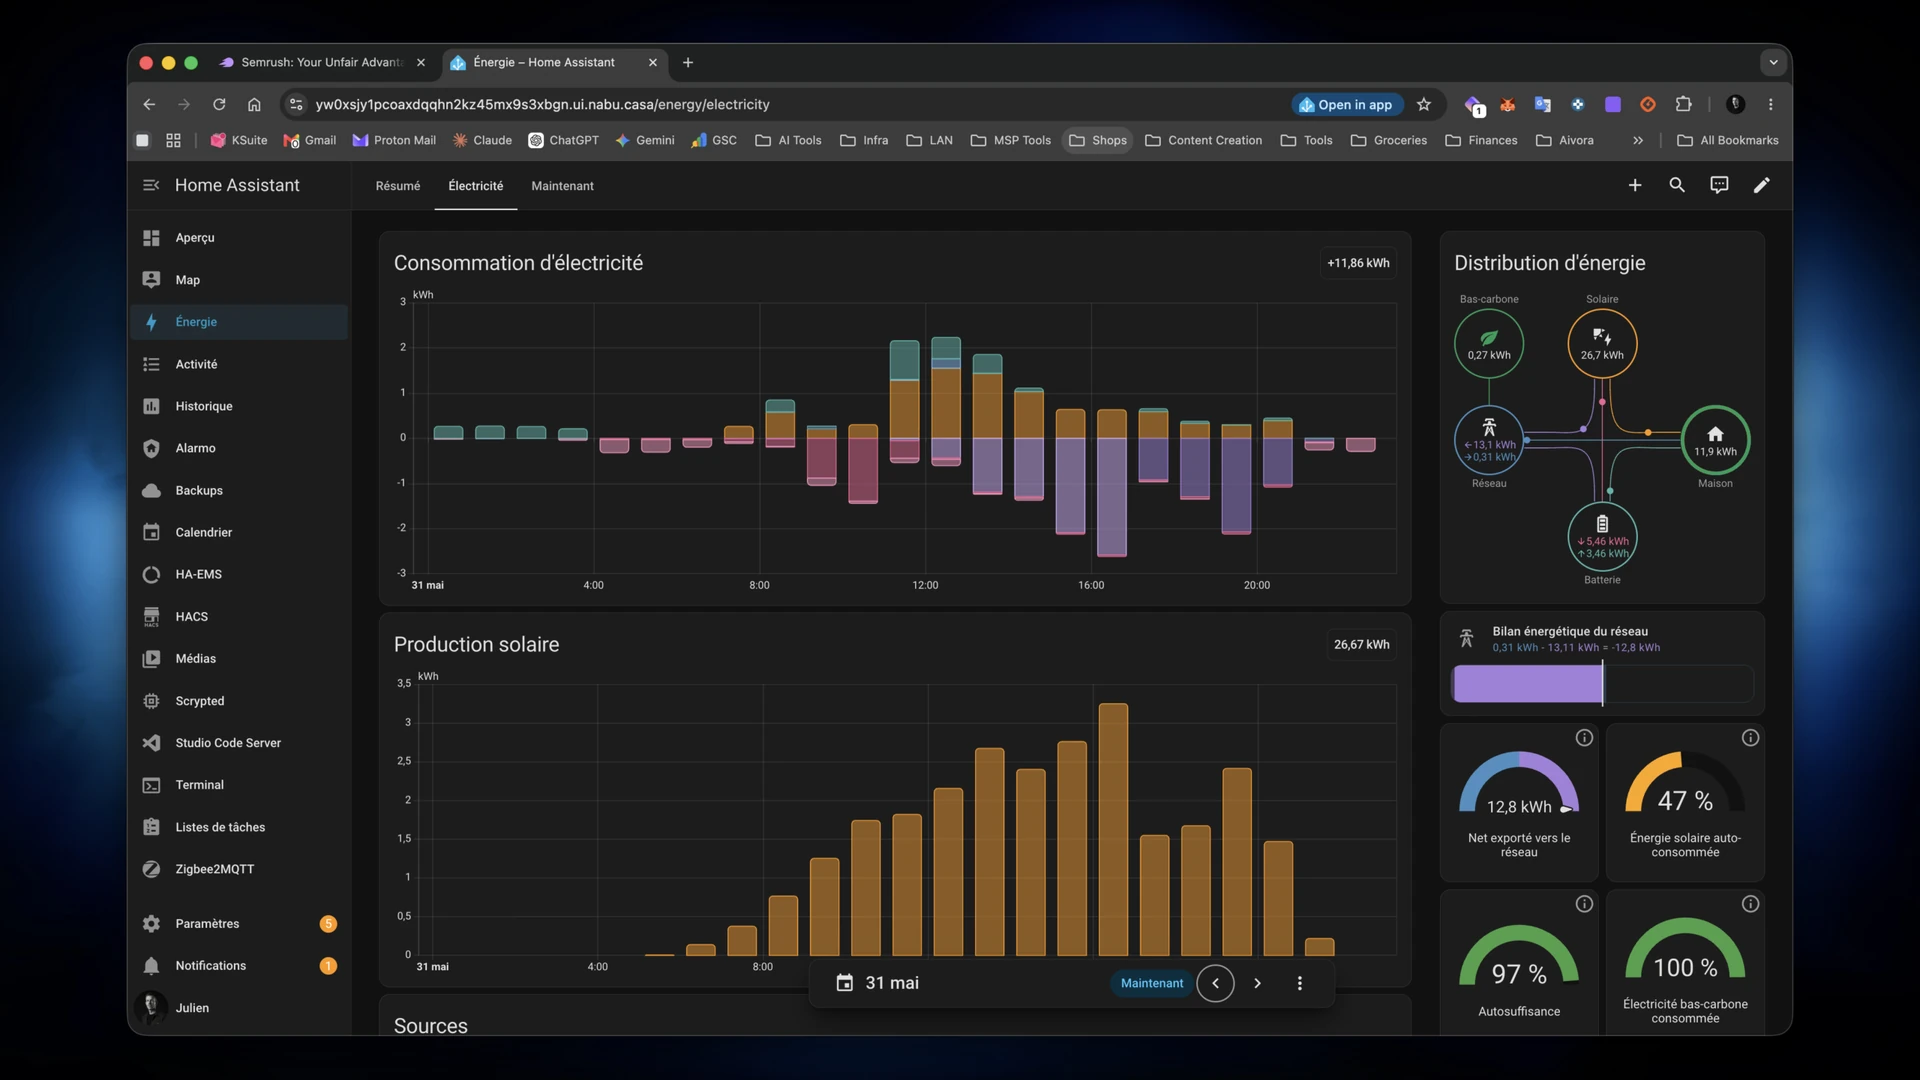
Task: Click Open in app button
Action: click(x=1346, y=104)
